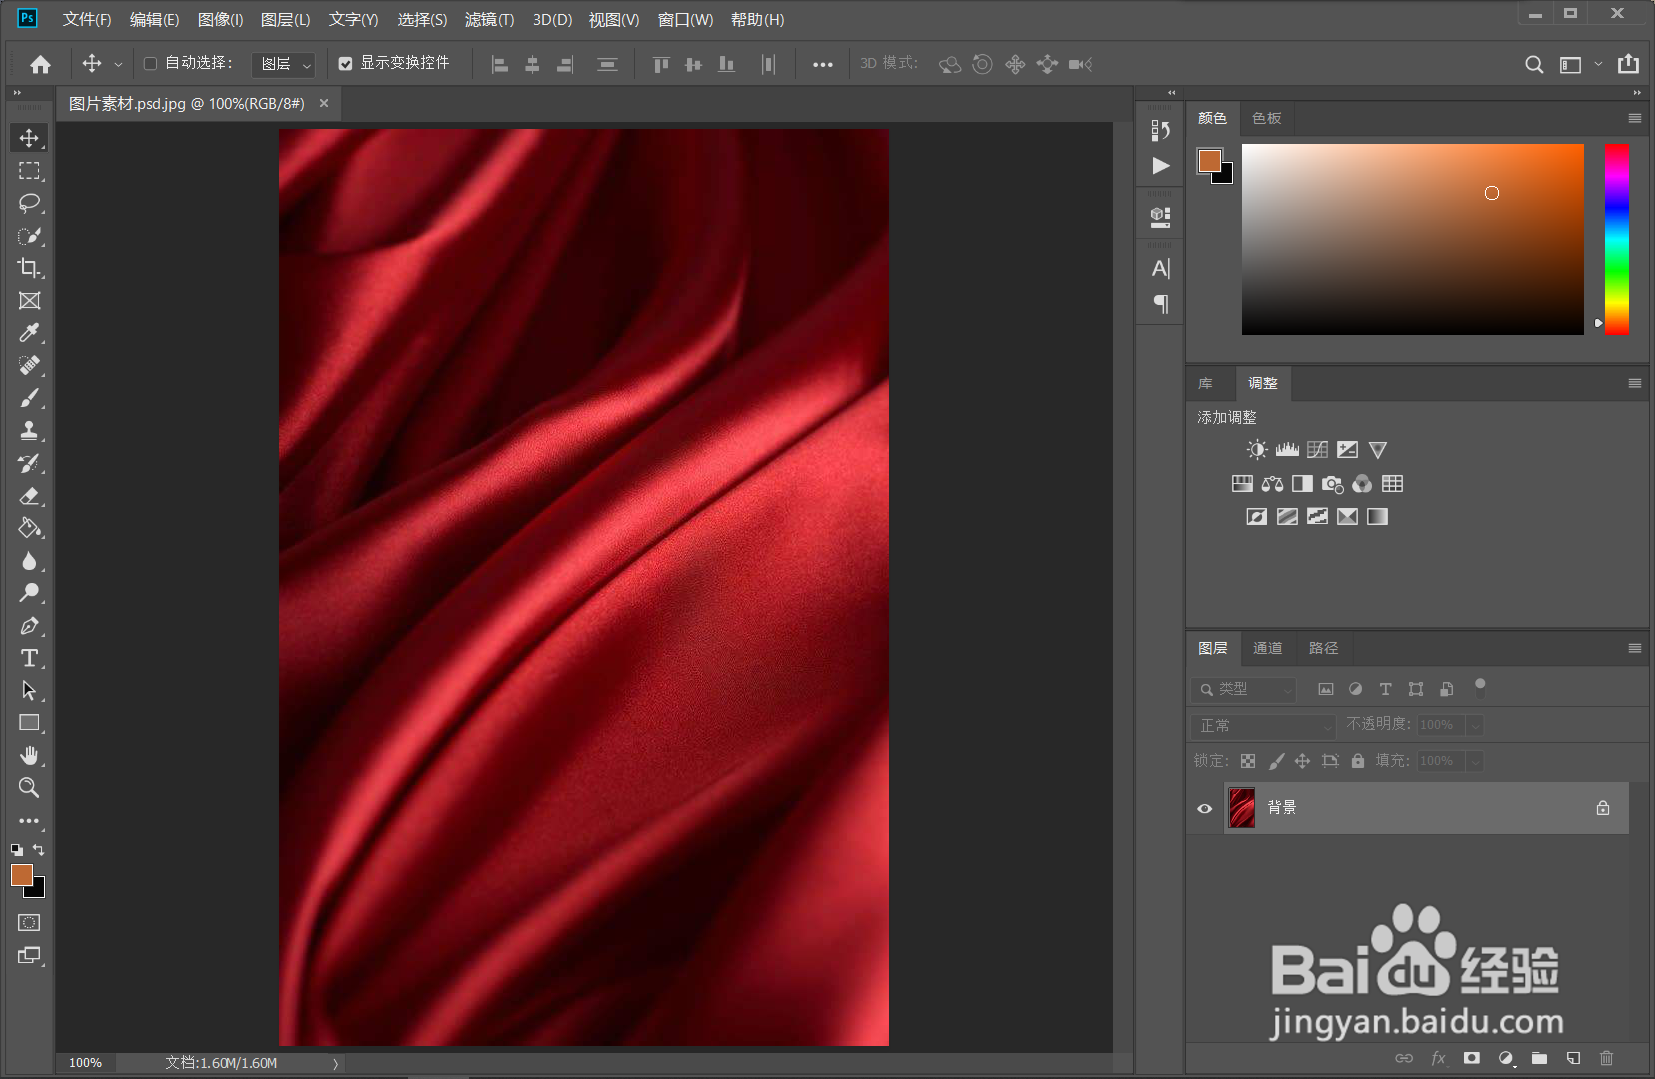
Task: Toggle lock transparent pixels
Action: pos(1248,761)
